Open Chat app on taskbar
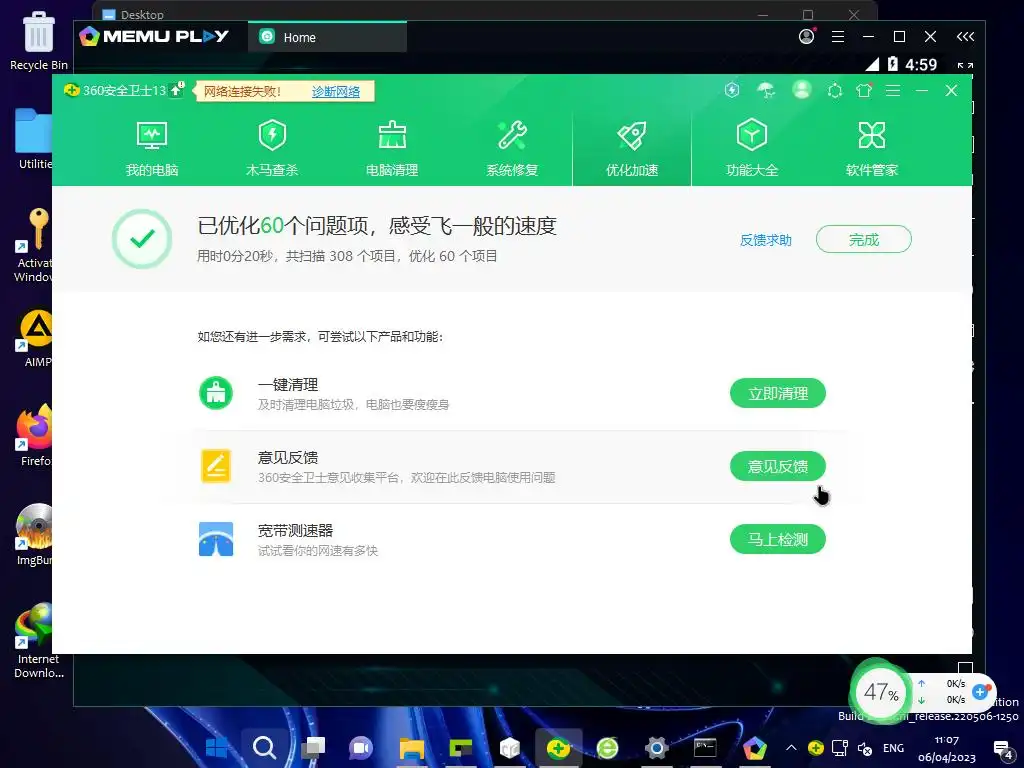Viewport: 1024px width, 768px height. 360,747
